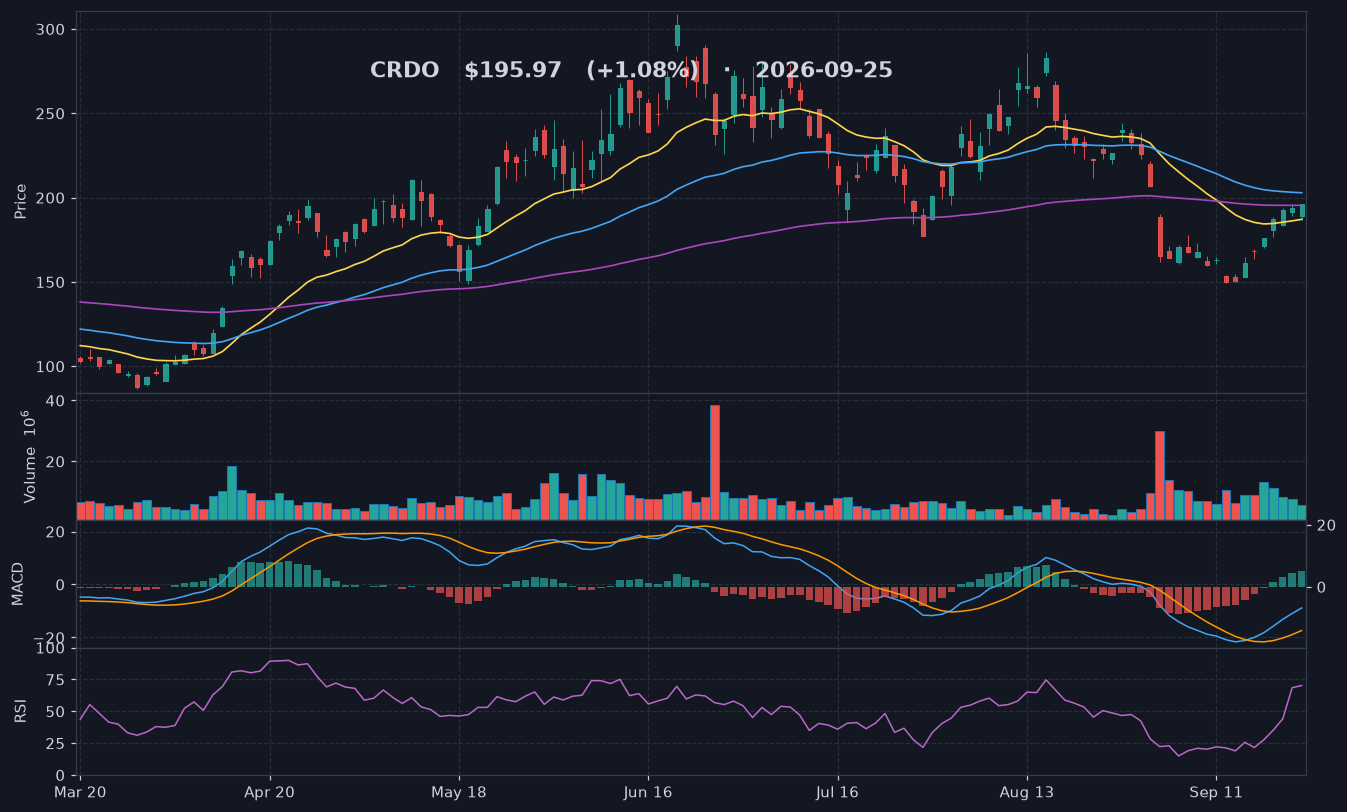Click the highest candlestick near 300
Viewport: 1347px width, 812px height.
point(677,33)
